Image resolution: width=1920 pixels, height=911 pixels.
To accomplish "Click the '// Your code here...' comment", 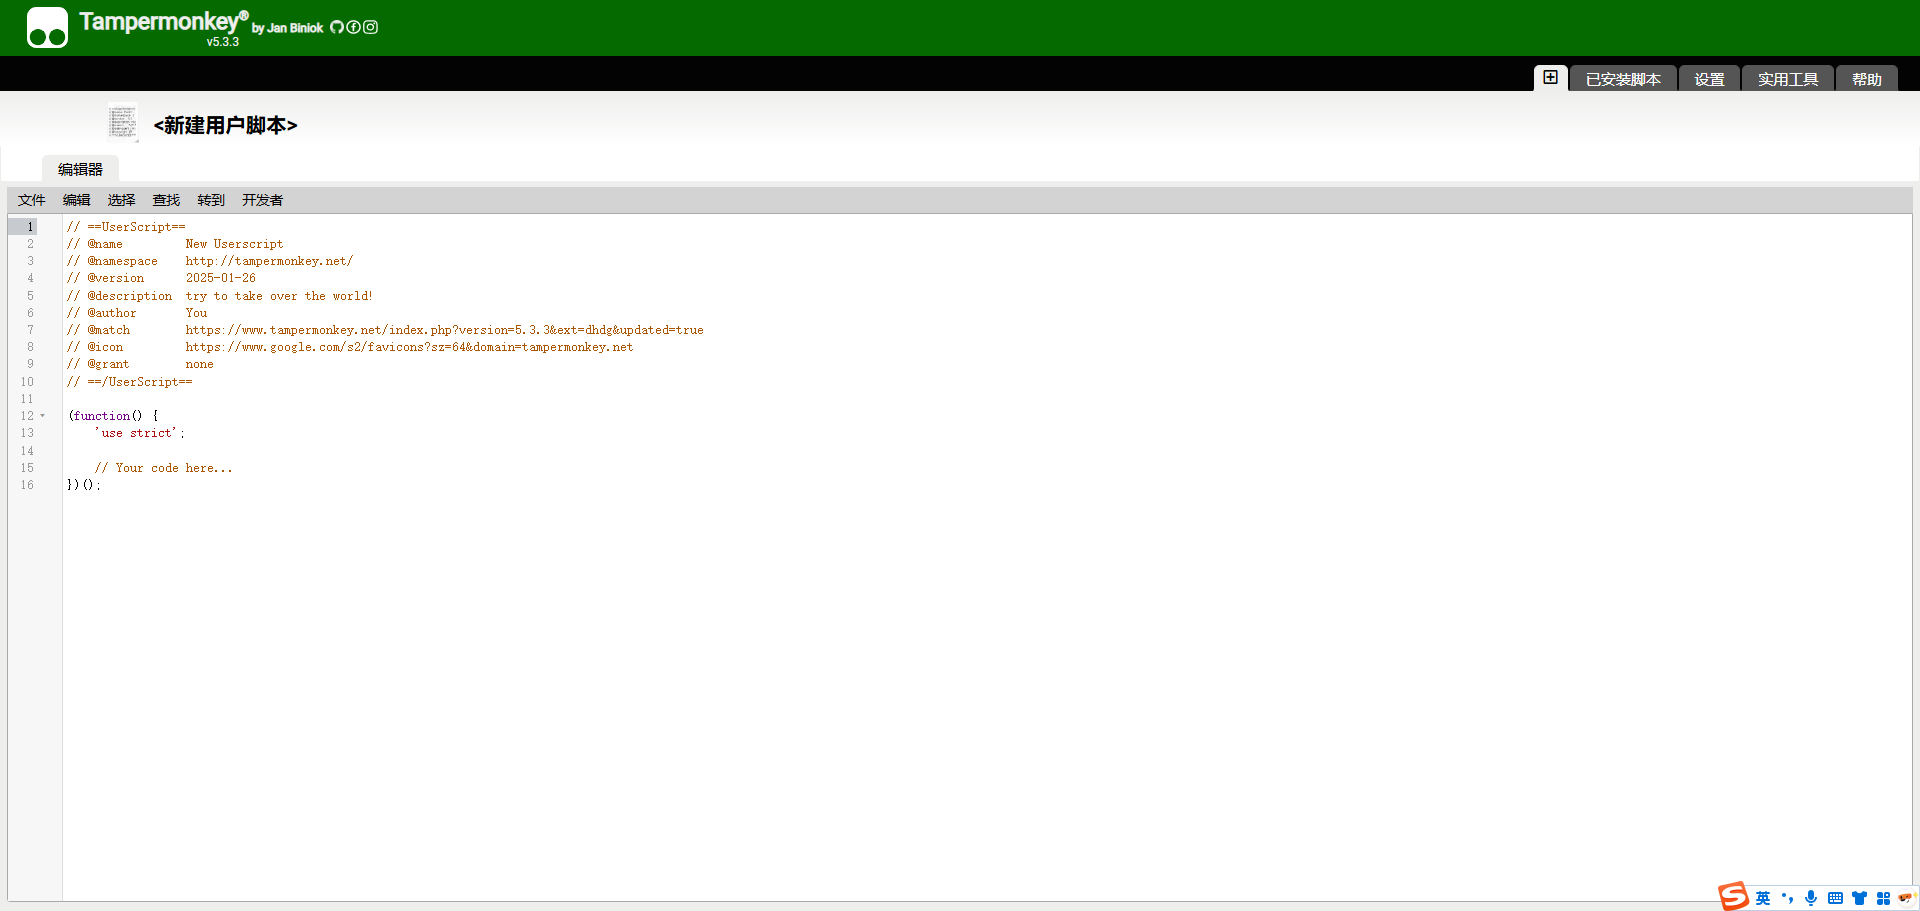I will 163,468.
